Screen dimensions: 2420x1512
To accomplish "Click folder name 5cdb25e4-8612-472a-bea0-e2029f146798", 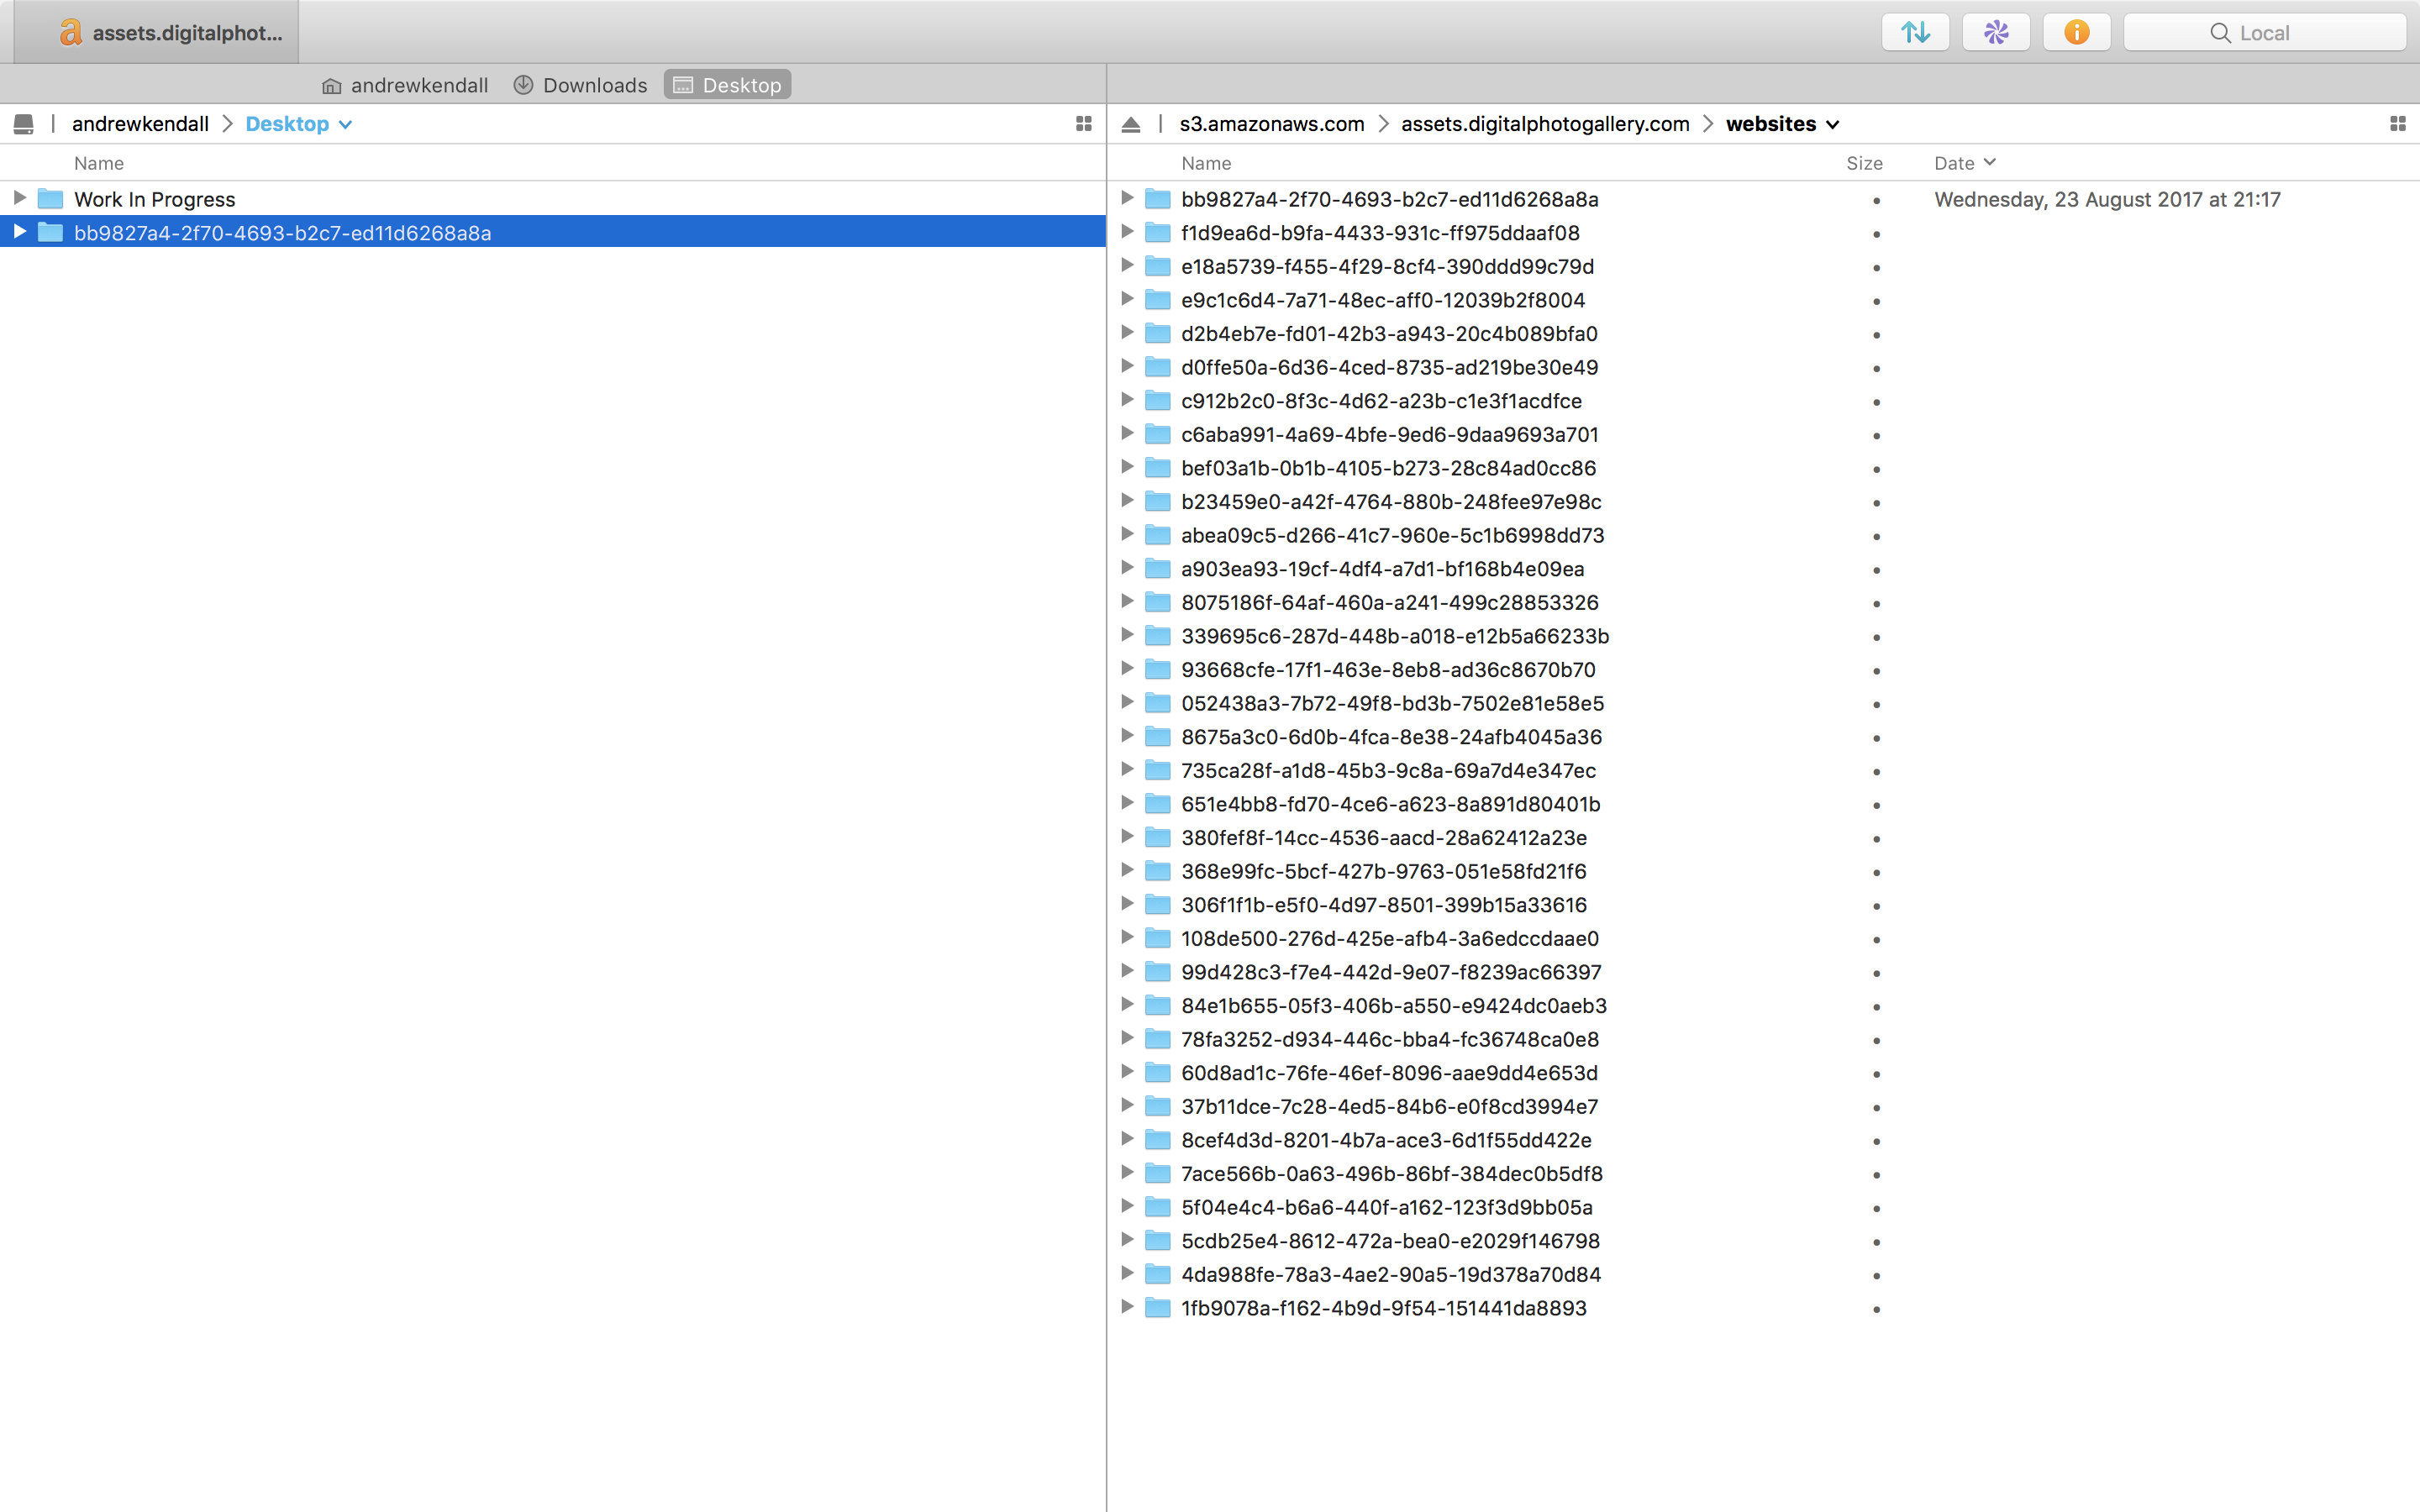I will (1390, 1241).
